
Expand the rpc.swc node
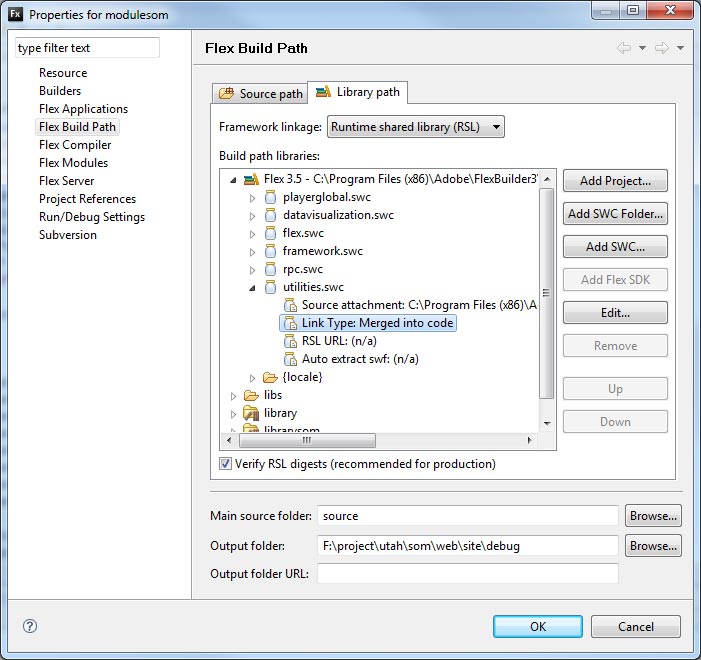point(252,270)
